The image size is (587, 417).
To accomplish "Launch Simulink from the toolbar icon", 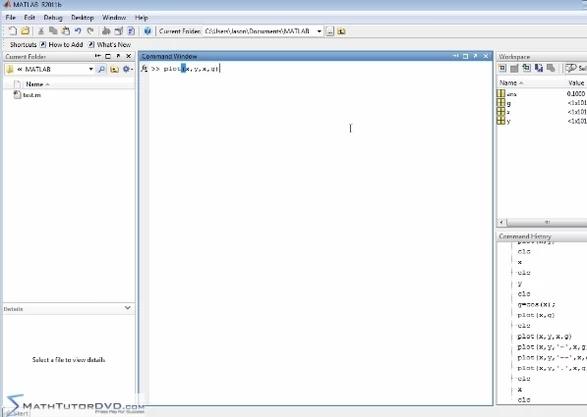I will [106, 31].
